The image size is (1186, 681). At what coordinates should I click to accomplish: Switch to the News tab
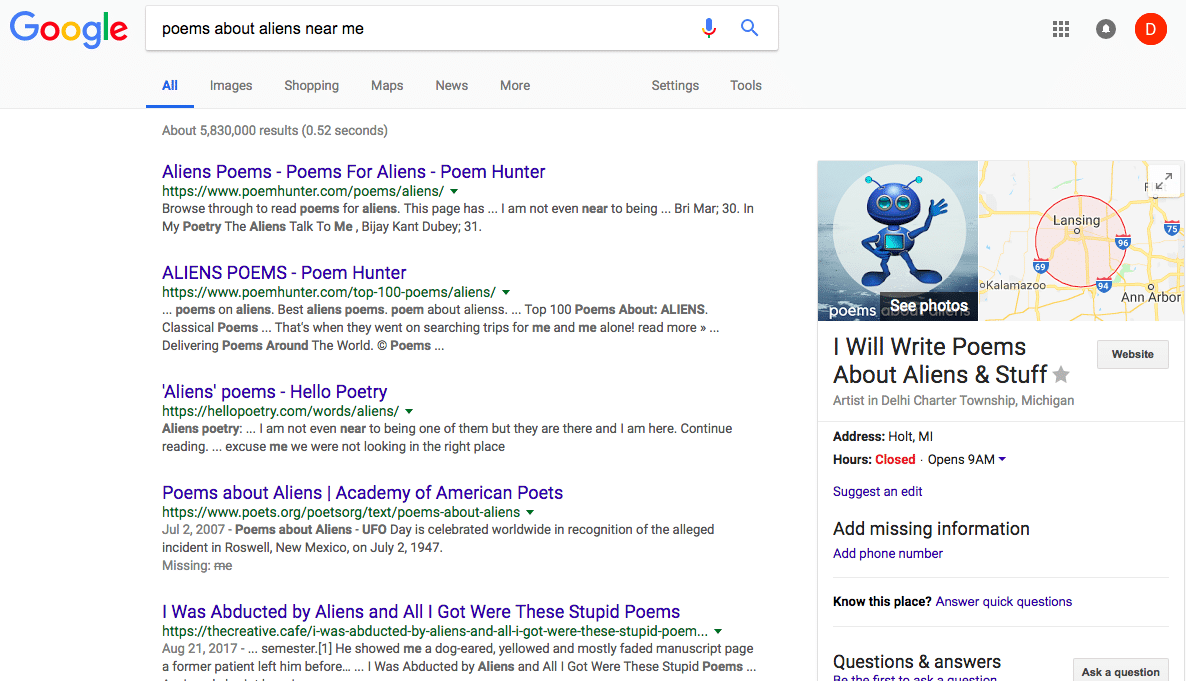tap(452, 86)
